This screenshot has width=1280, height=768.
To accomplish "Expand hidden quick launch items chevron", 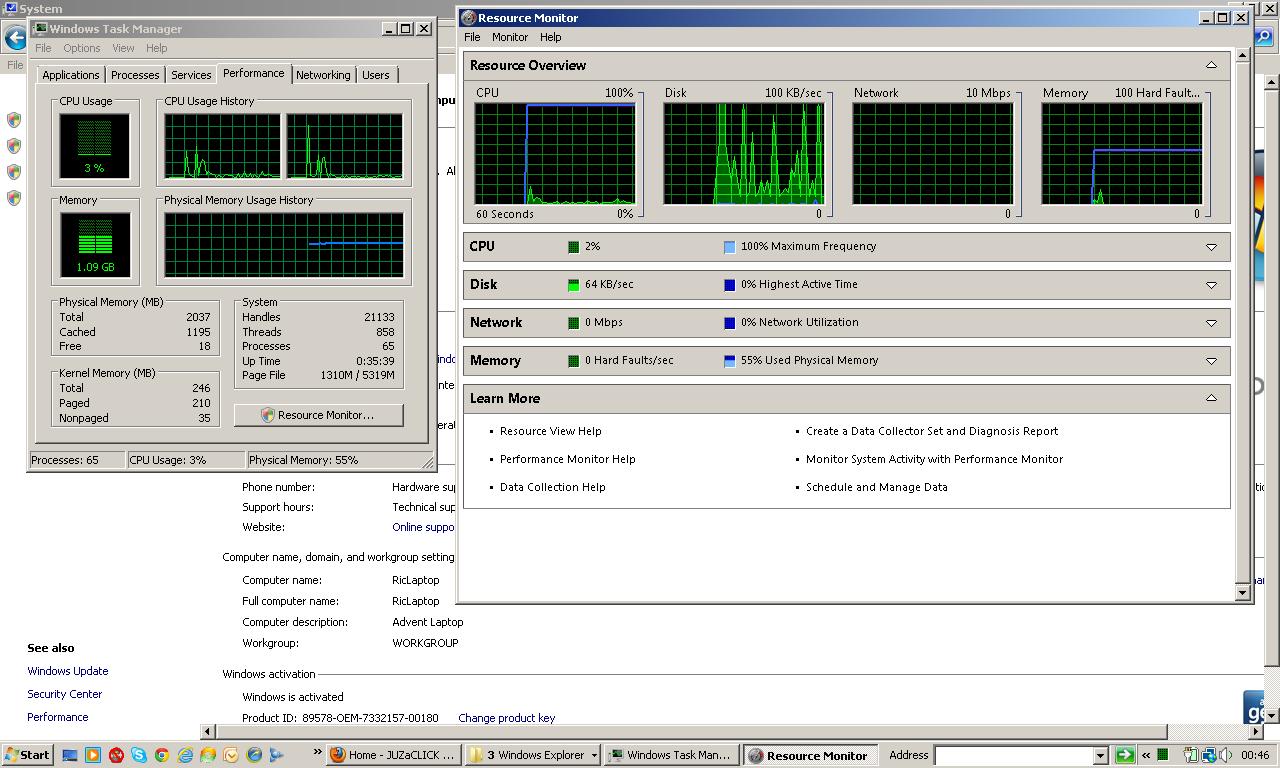I will pos(318,753).
